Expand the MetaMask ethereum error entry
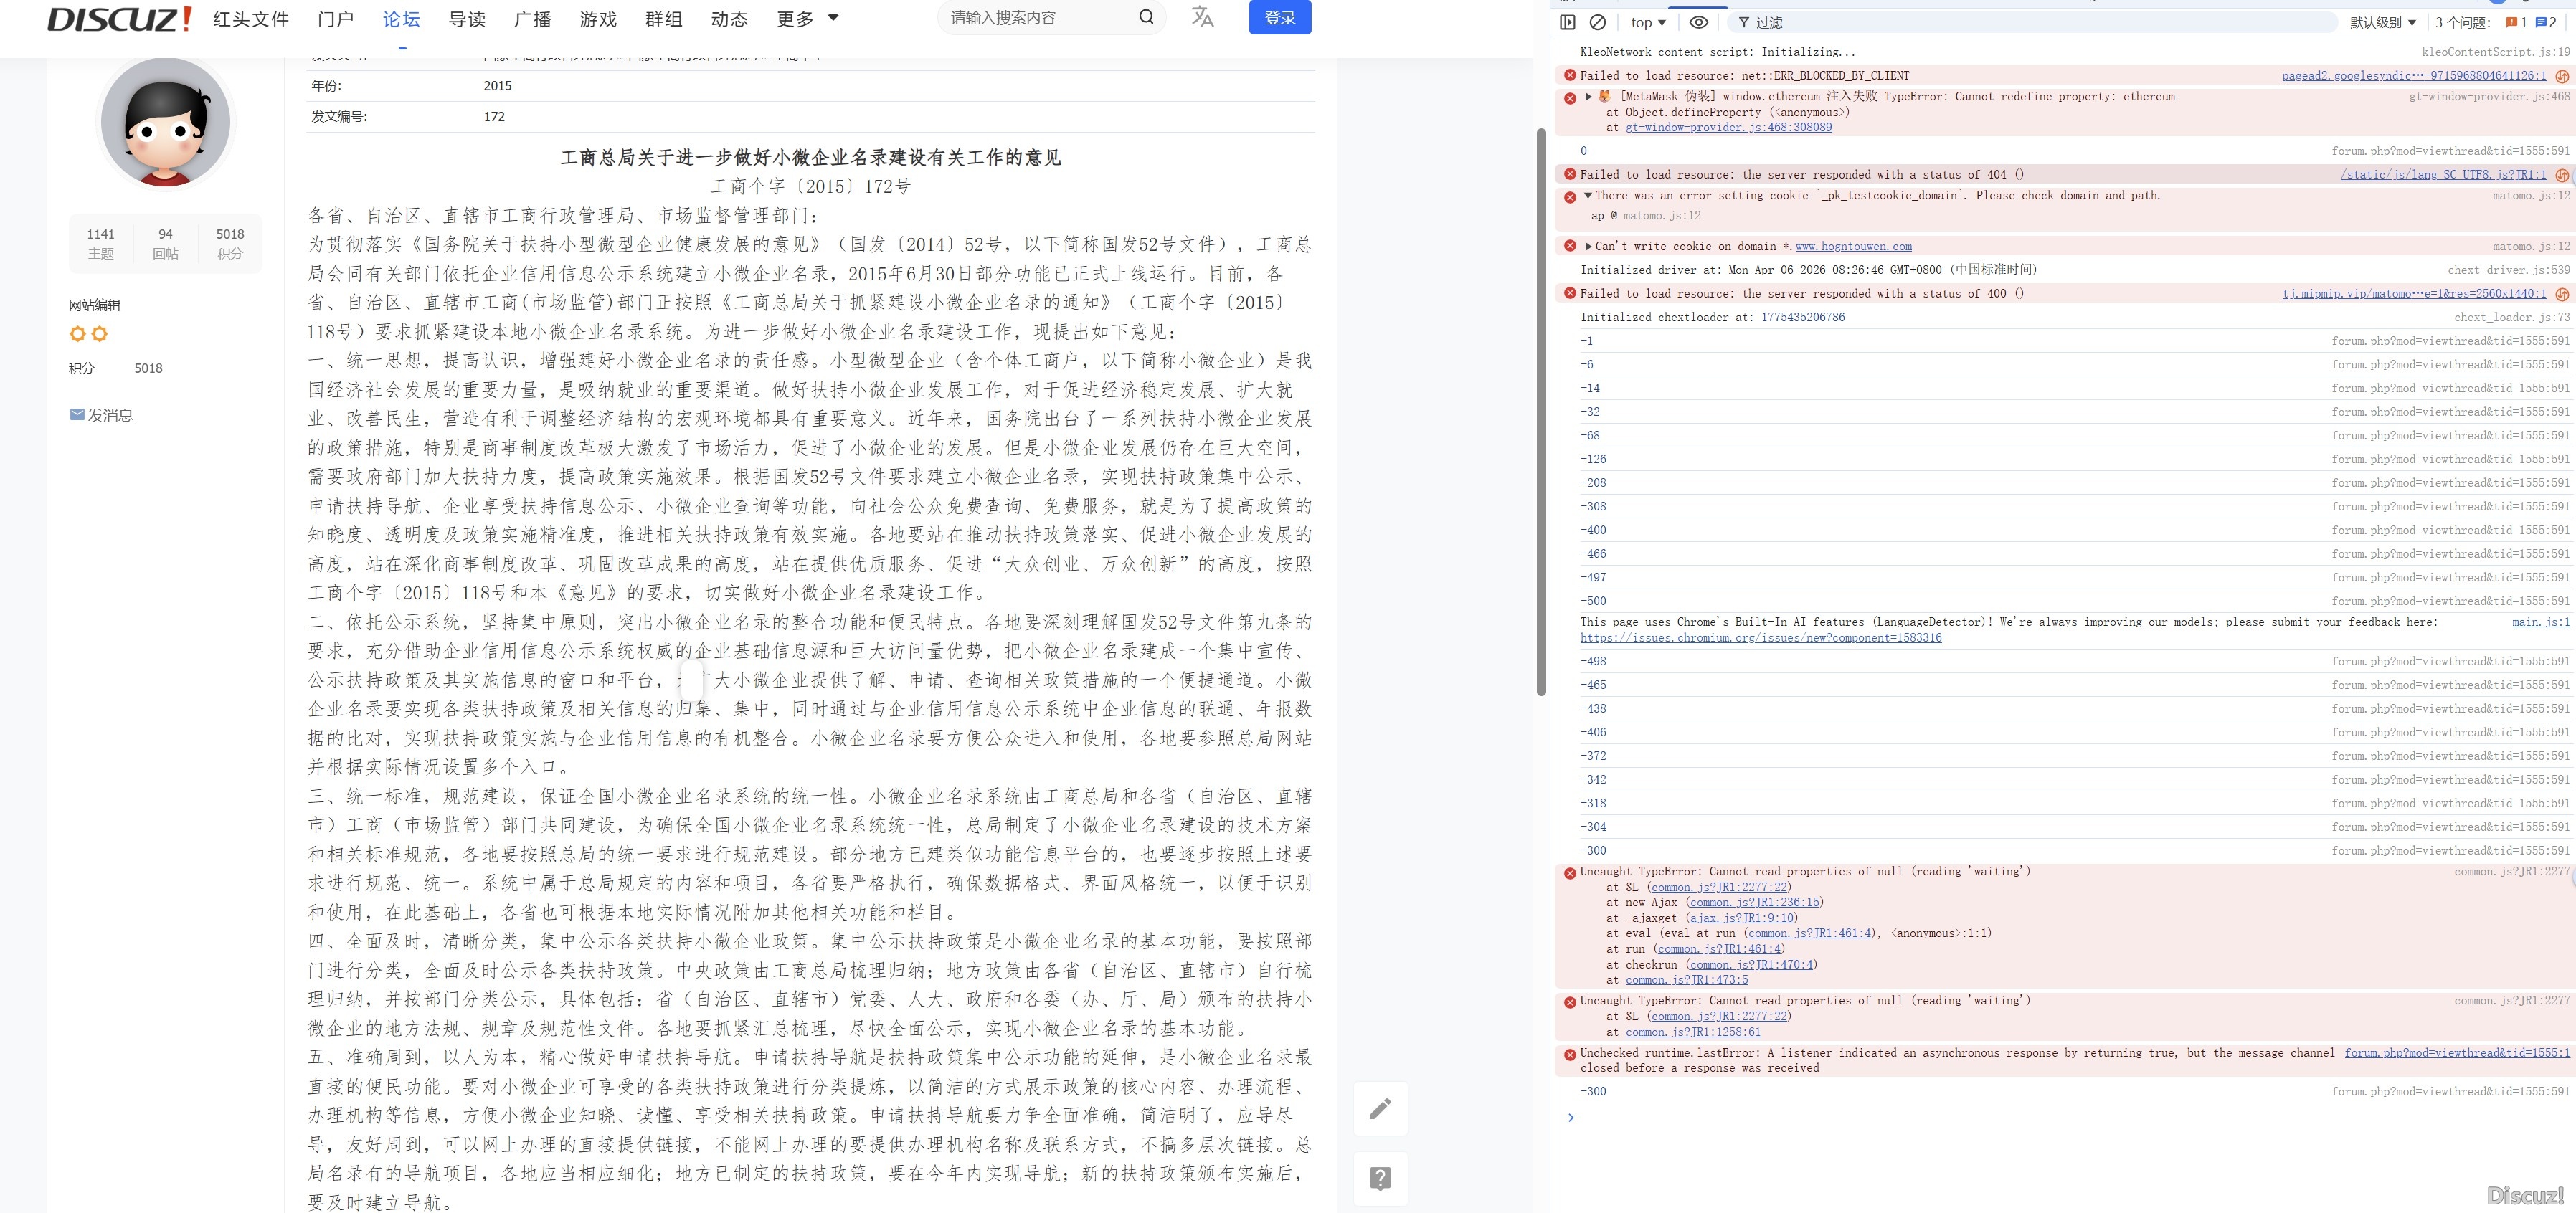The image size is (2576, 1213). 1588,97
